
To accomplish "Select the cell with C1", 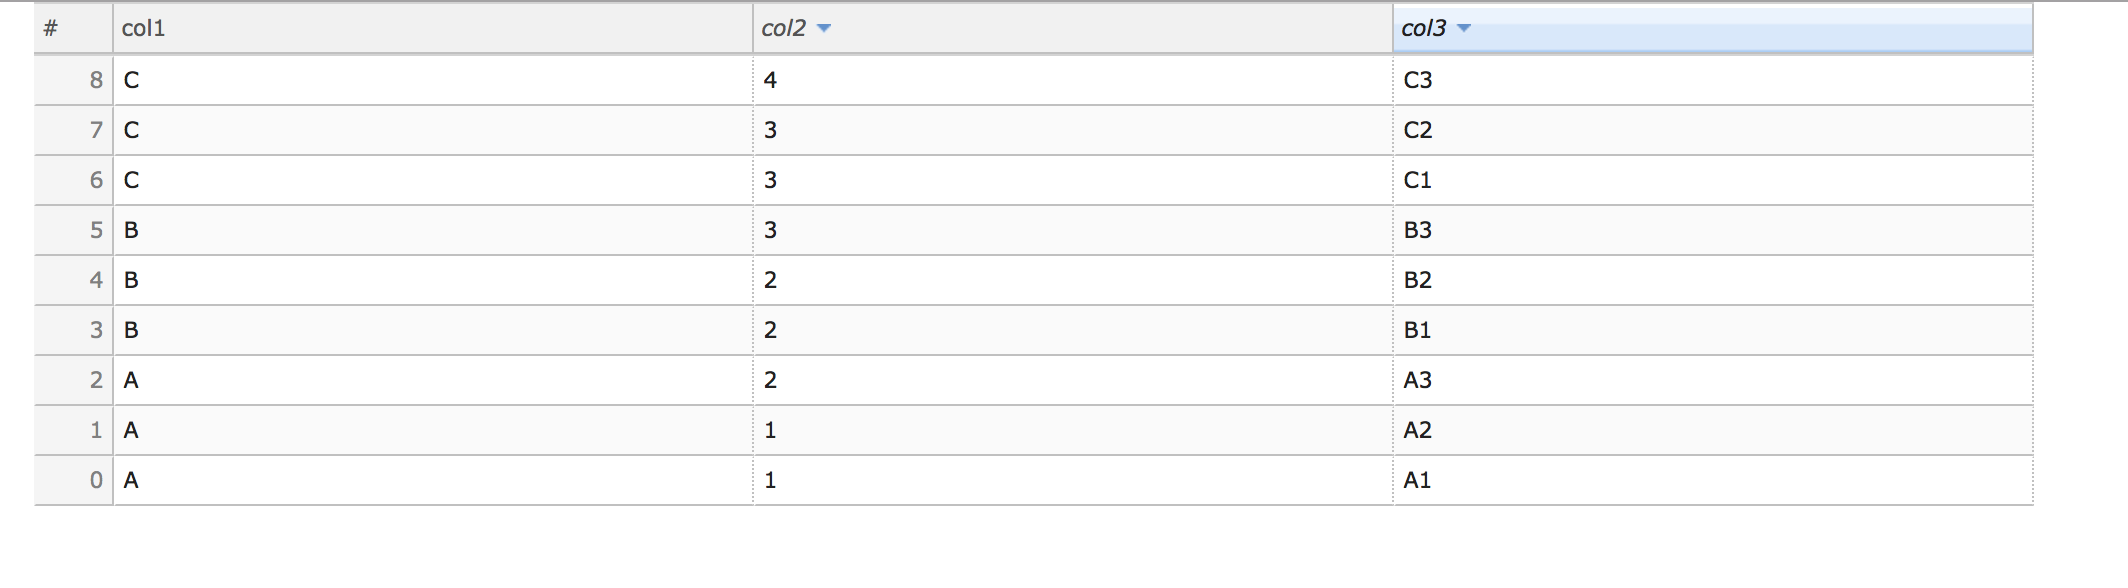I will point(1419,179).
